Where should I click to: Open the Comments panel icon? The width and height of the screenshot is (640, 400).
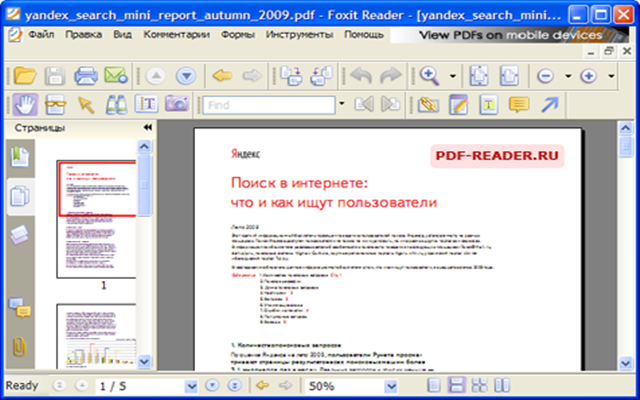point(20,308)
